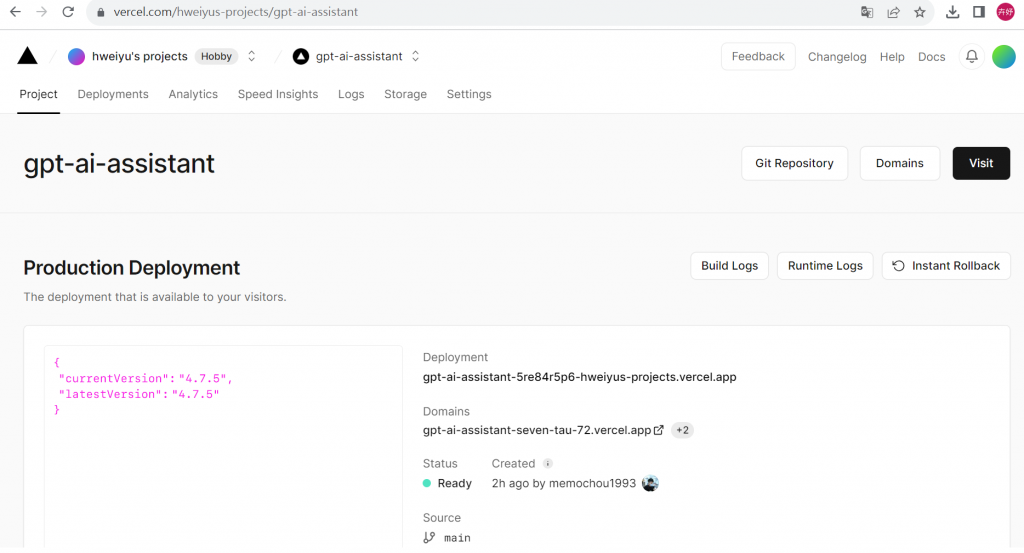The image size is (1024, 553).
Task: Open the Analytics tab
Action: coord(193,94)
